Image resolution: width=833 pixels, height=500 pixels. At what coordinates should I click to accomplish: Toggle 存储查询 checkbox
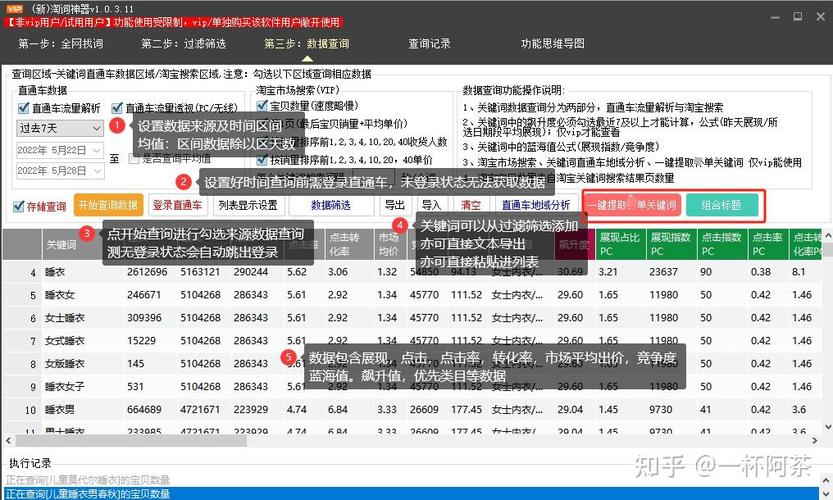pos(19,206)
